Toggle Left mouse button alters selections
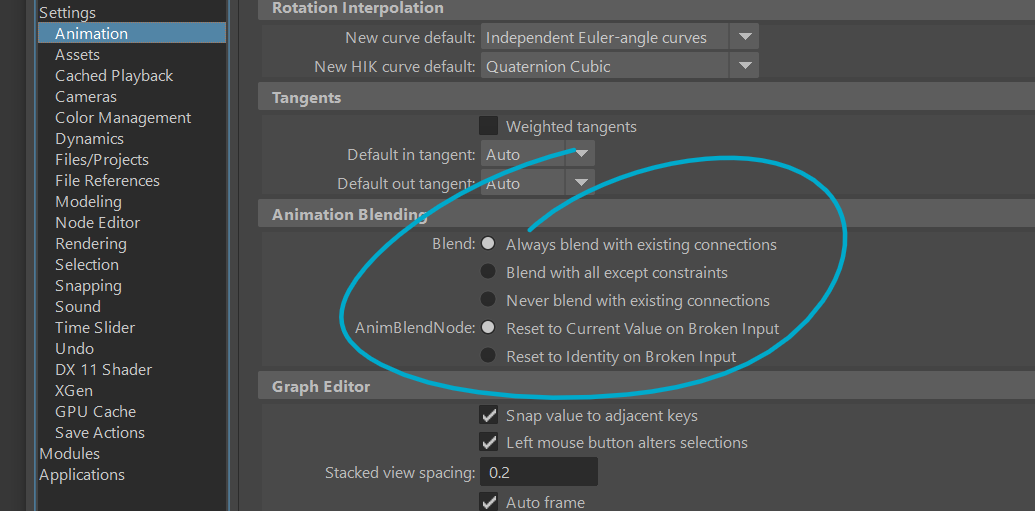The image size is (1035, 511). coord(488,442)
